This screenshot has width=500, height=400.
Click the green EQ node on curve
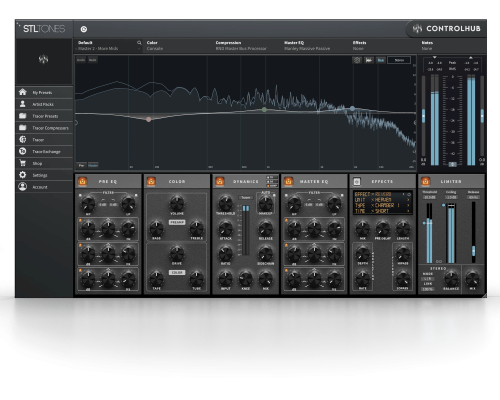(264, 109)
